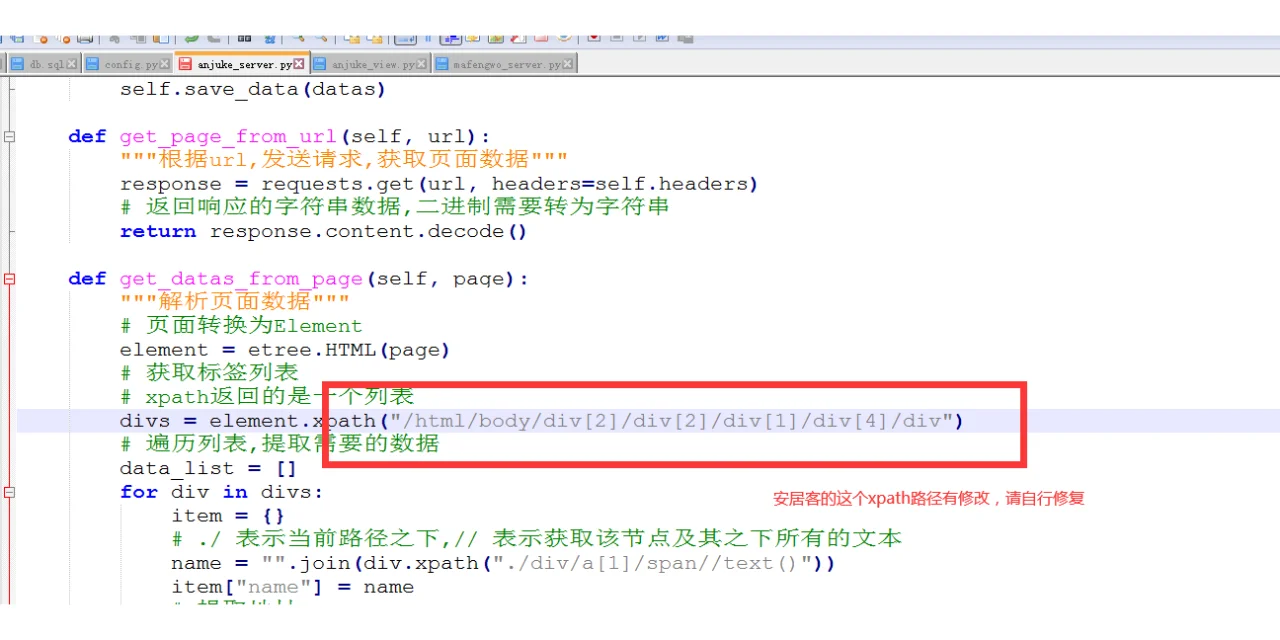Screen dimensions: 1280x640
Task: Click the highlighted divs xpath code line
Action: pyautogui.click(x=500, y=420)
